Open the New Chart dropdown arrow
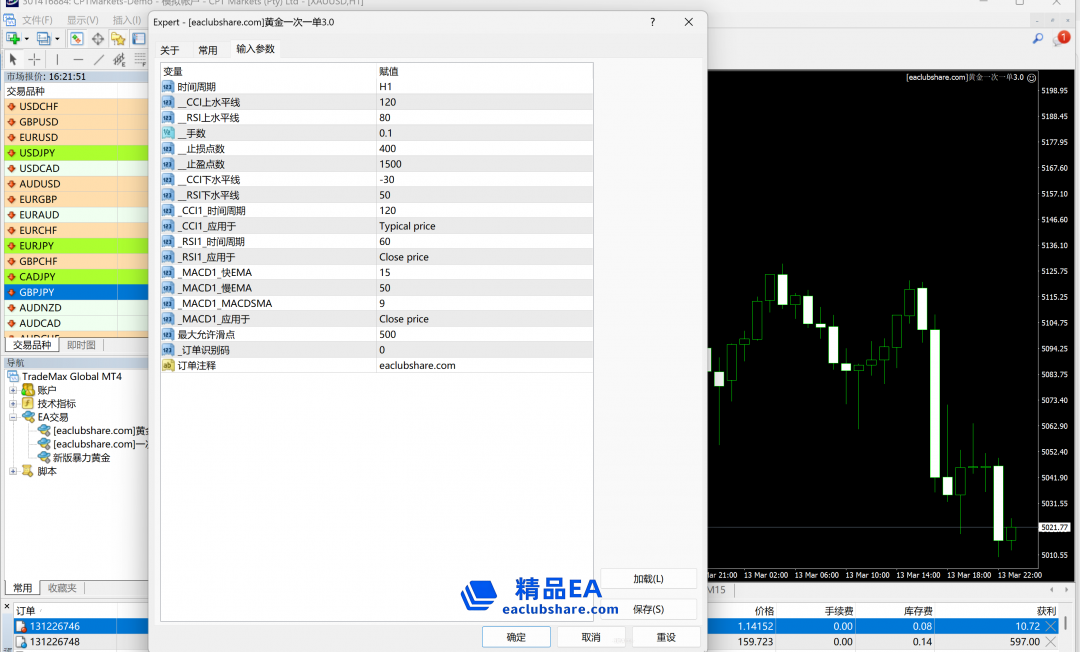The width and height of the screenshot is (1080, 652). (27, 39)
